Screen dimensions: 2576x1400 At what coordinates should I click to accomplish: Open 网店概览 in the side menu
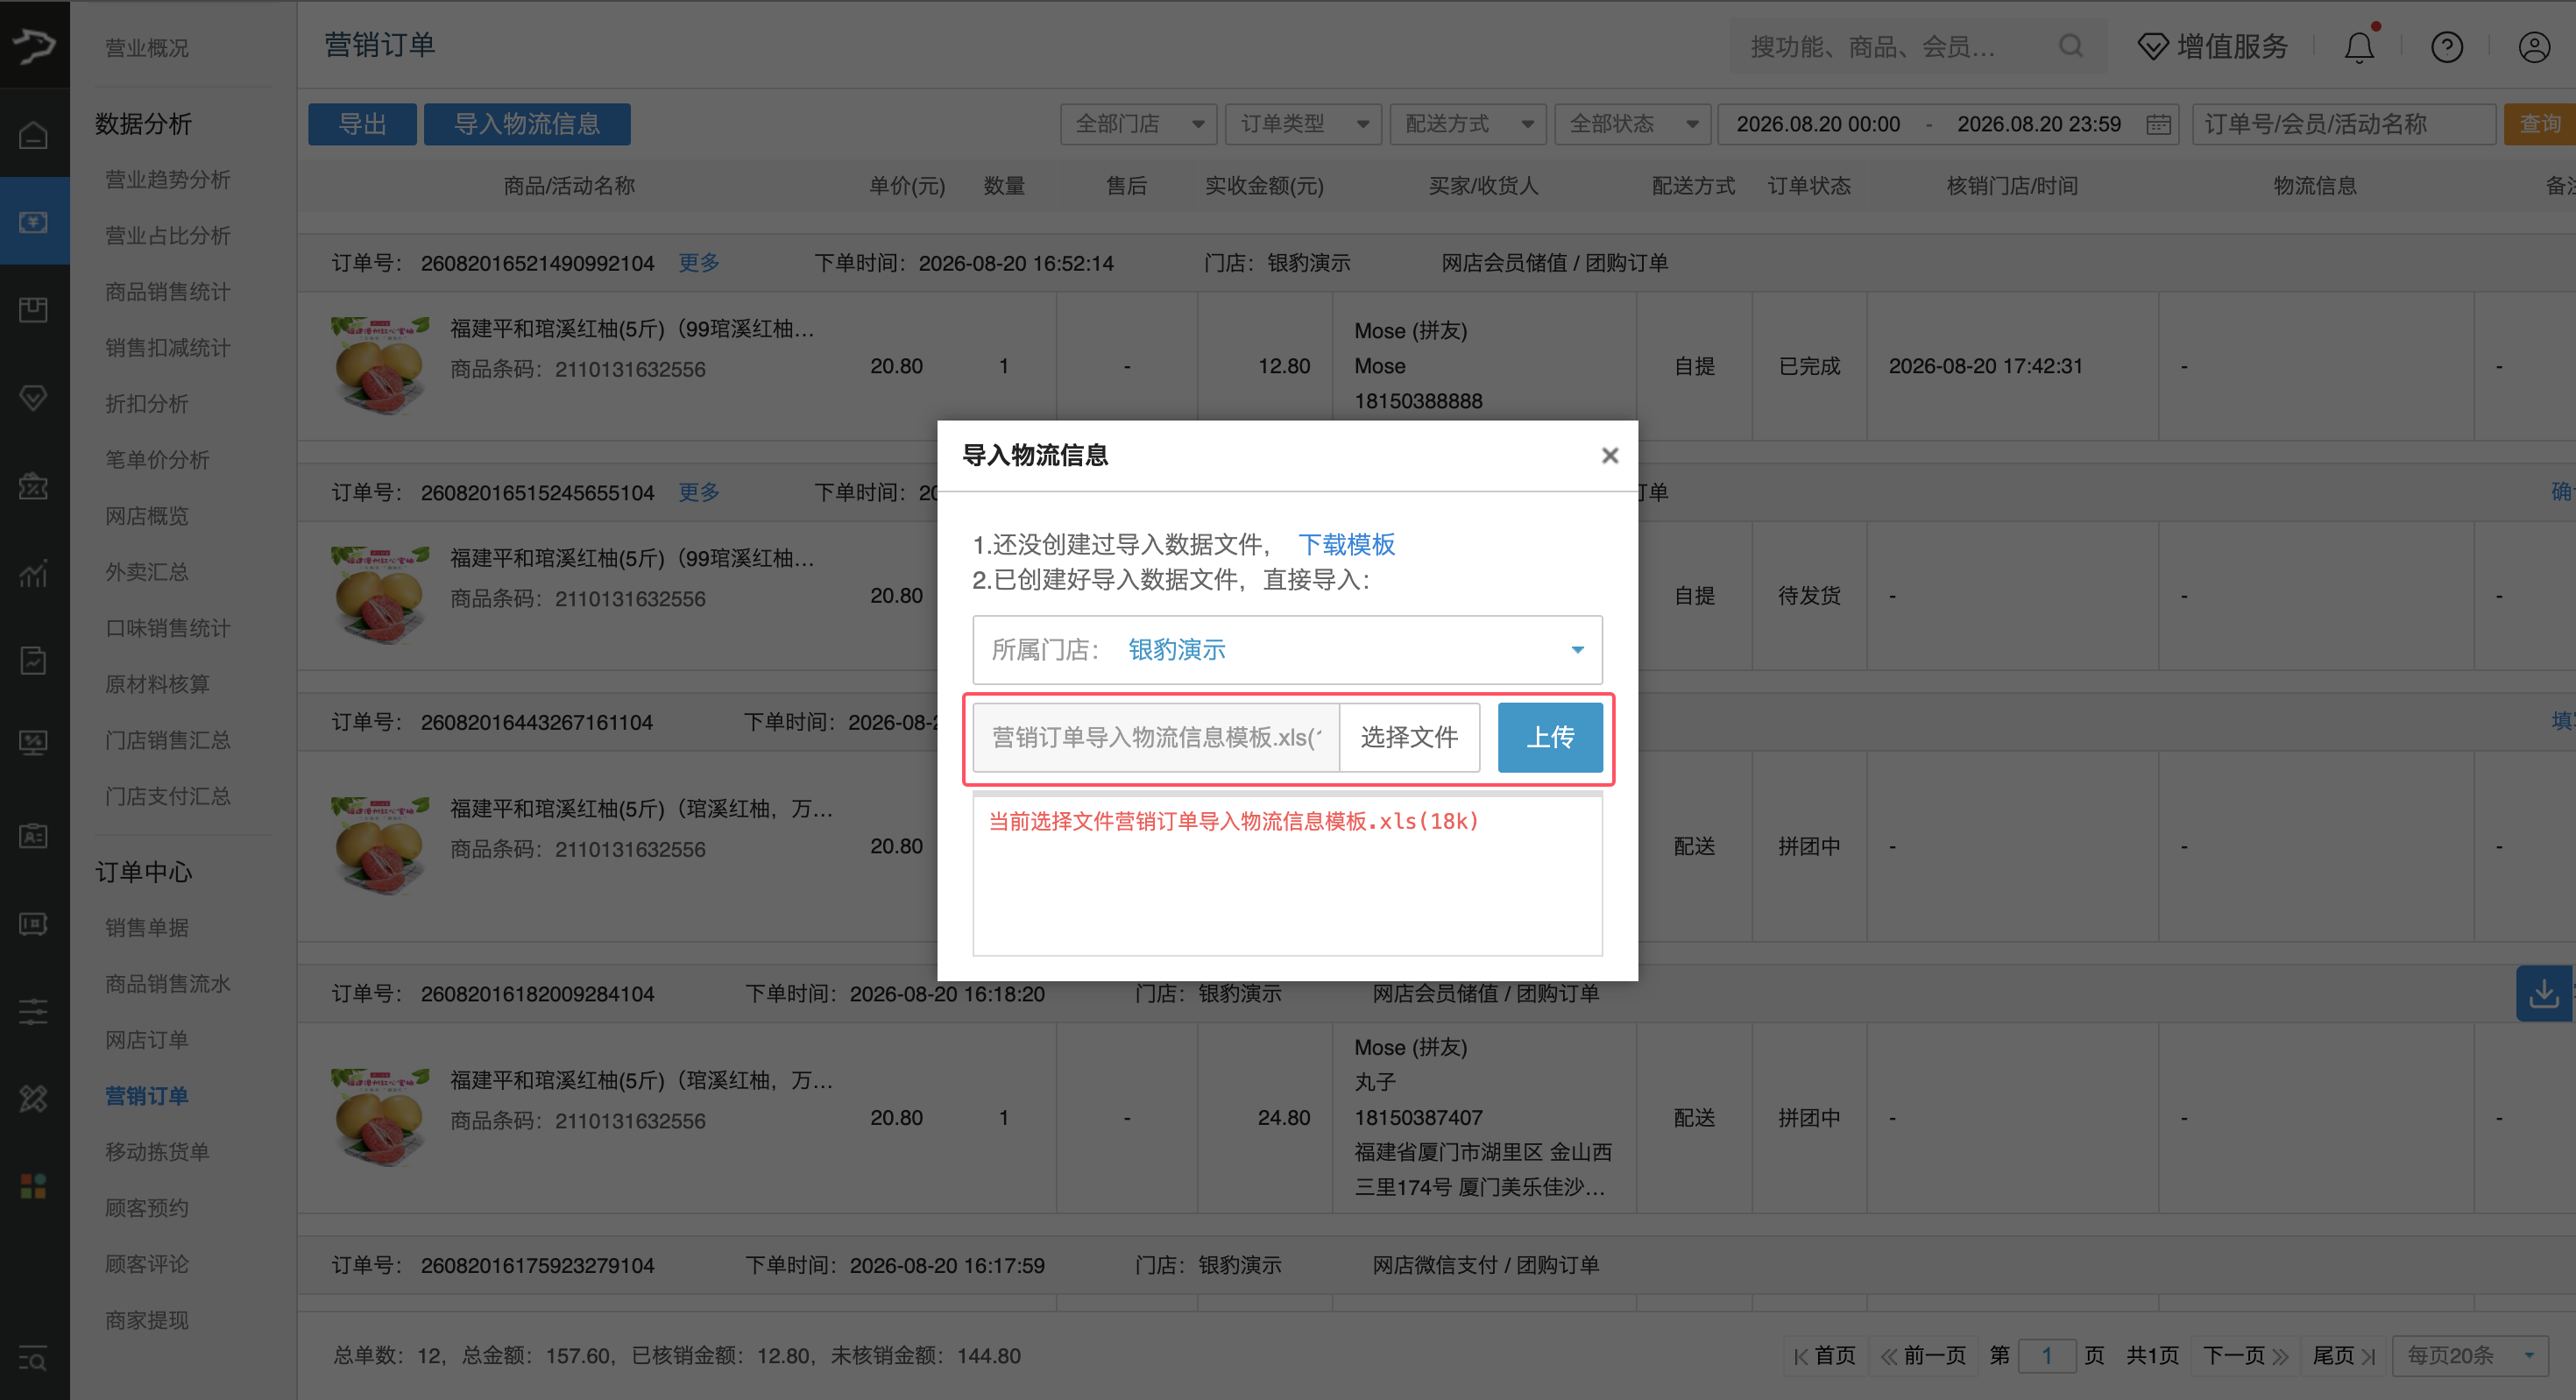147,515
